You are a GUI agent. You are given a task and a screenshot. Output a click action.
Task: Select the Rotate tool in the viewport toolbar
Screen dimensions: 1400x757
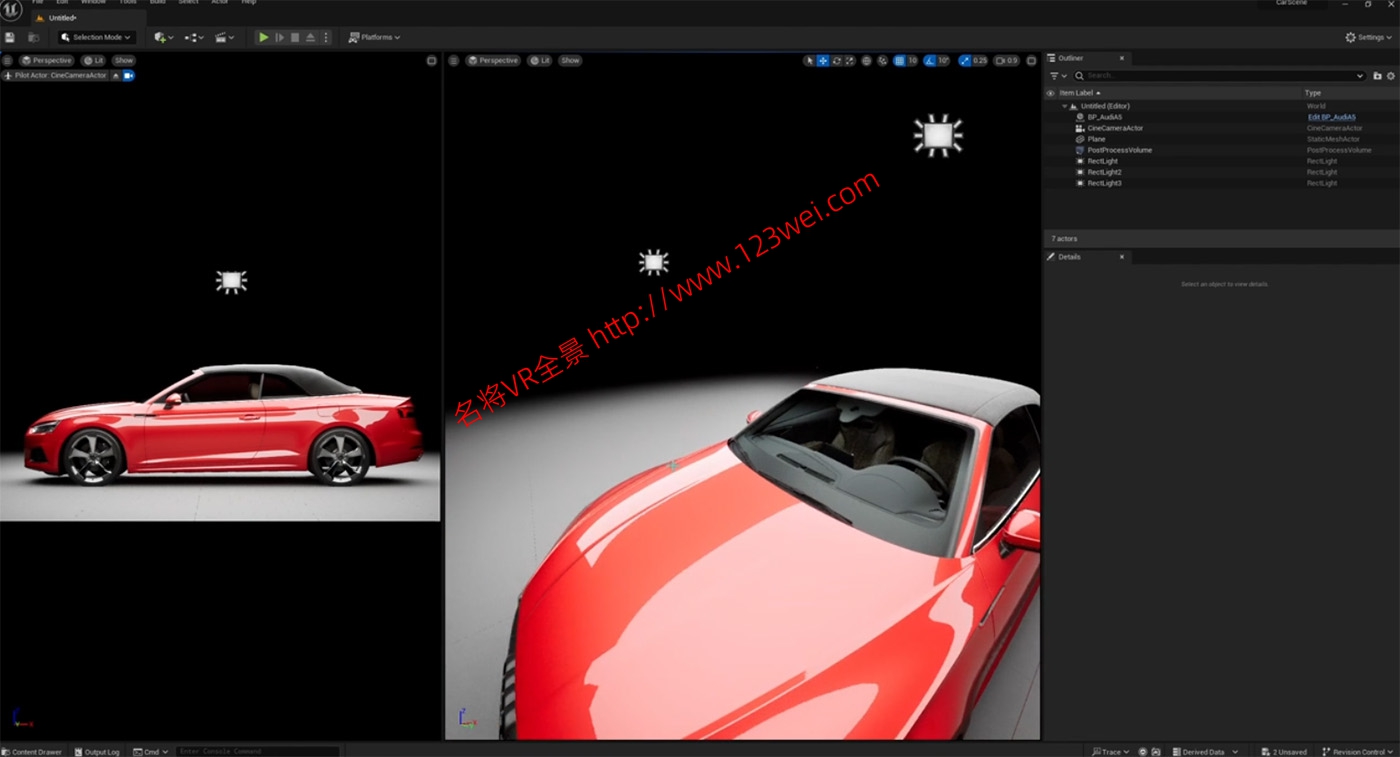click(x=836, y=60)
